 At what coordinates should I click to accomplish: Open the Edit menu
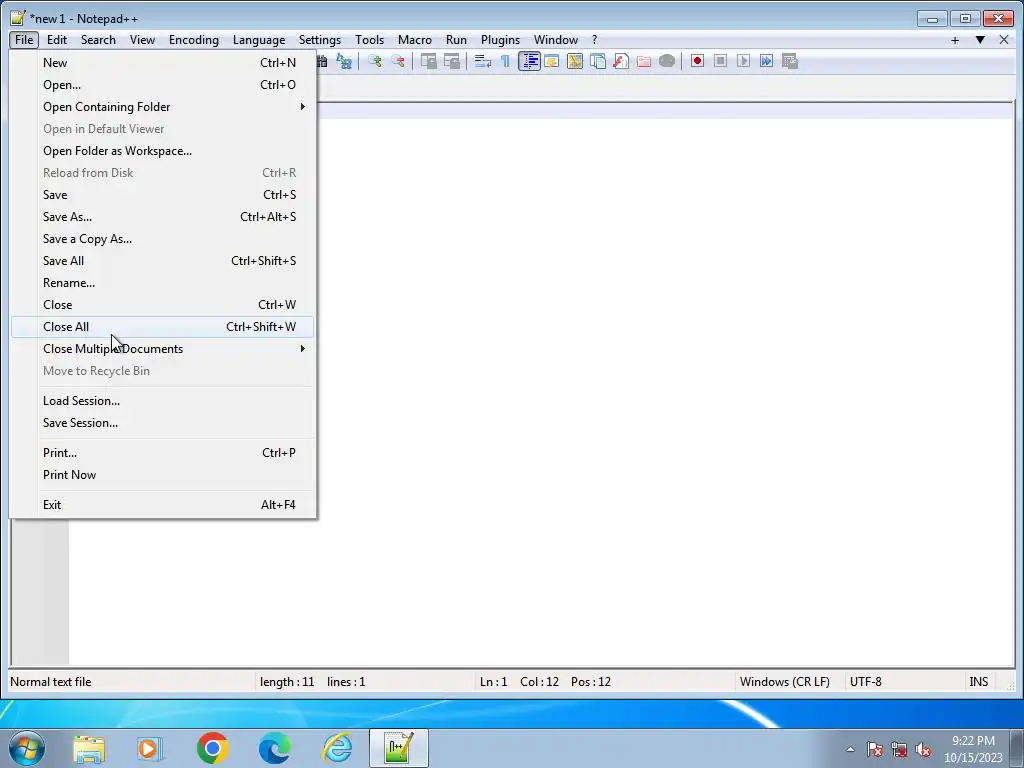coord(57,40)
